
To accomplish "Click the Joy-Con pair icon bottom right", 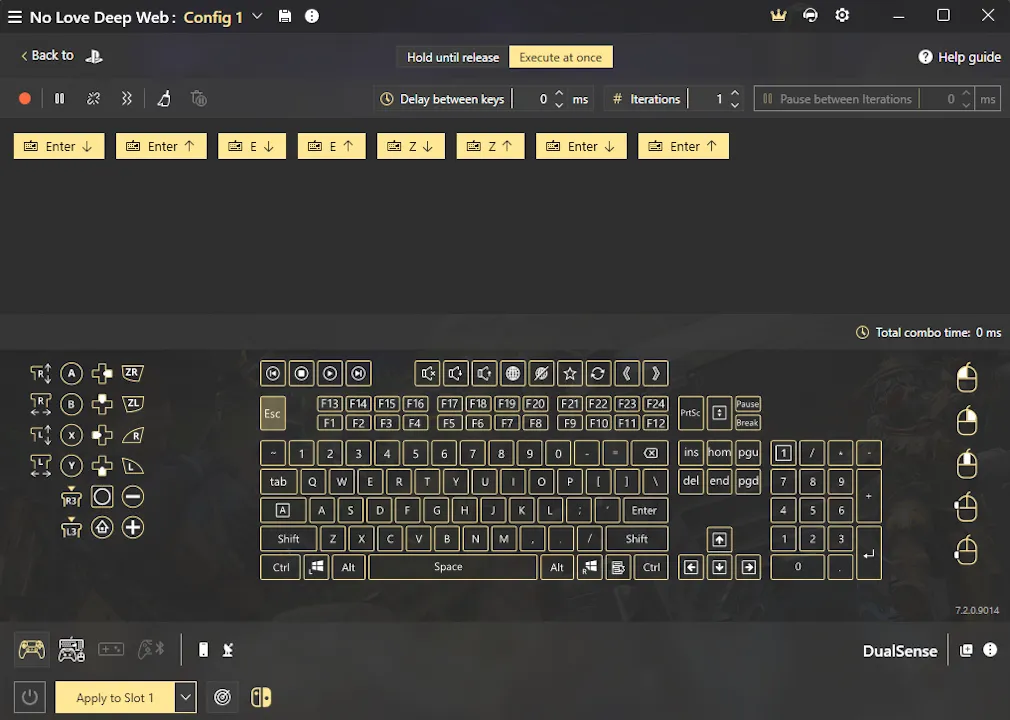I will point(260,697).
